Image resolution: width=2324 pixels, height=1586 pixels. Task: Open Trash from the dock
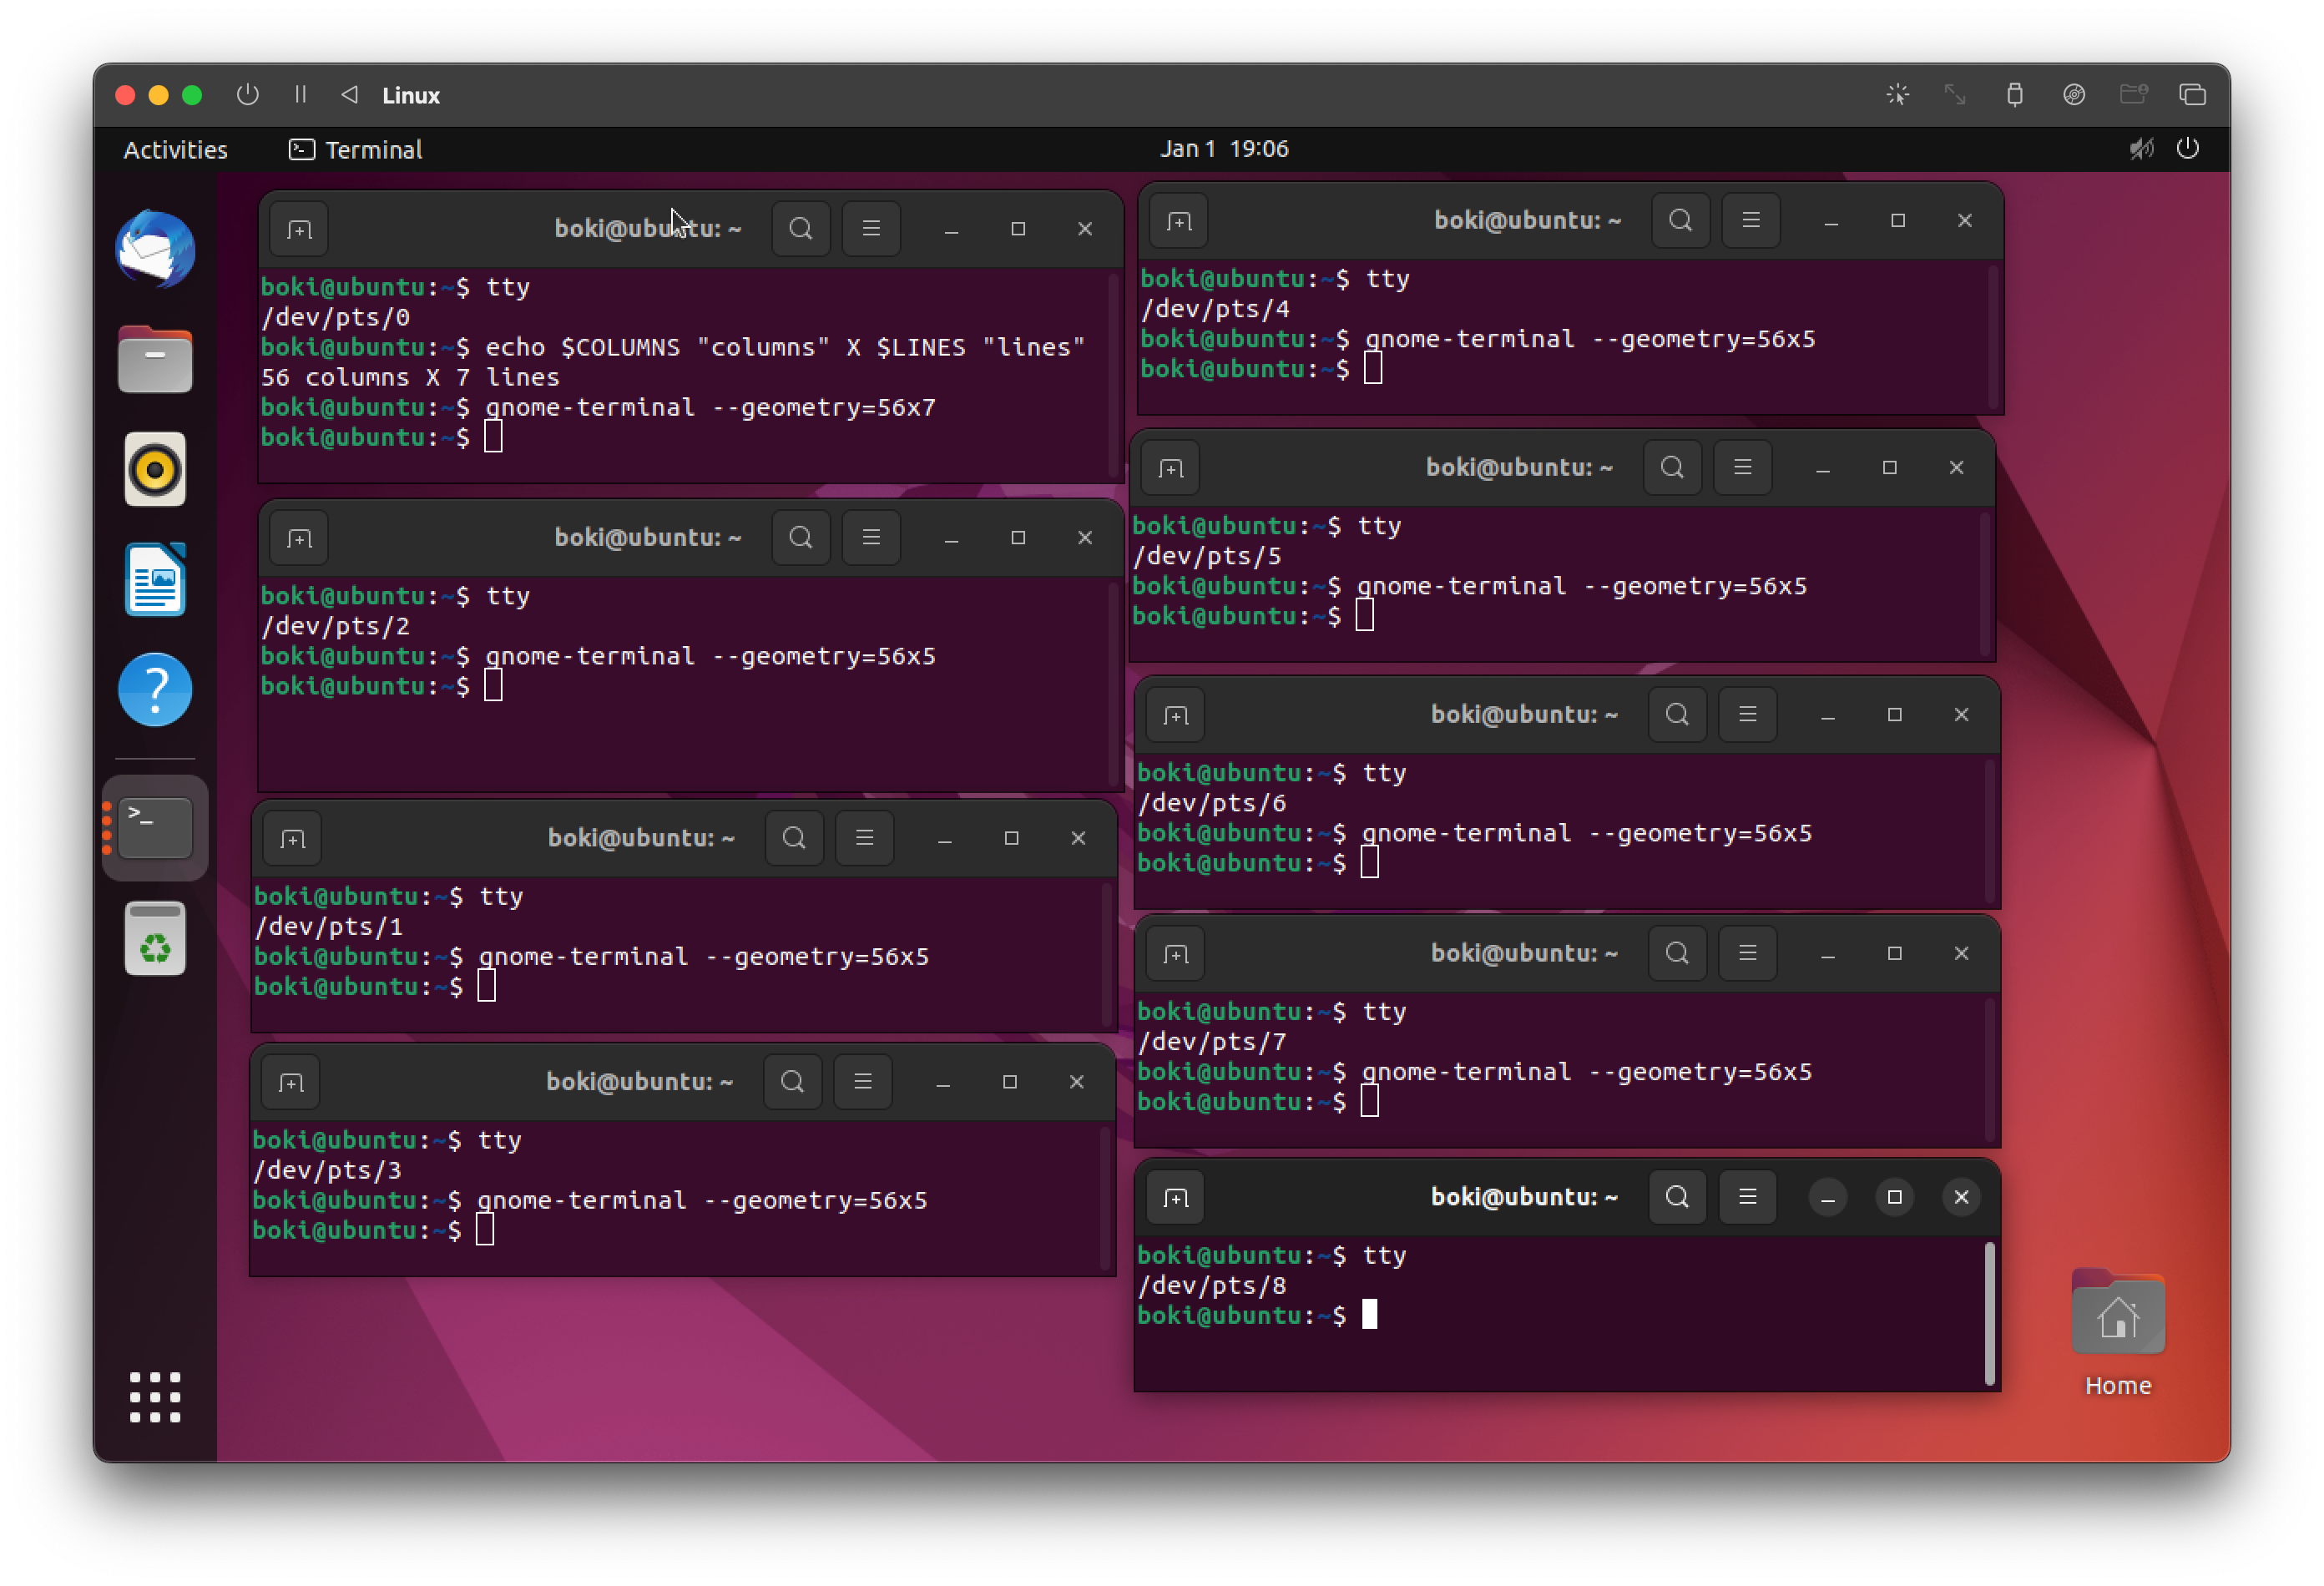[x=155, y=940]
